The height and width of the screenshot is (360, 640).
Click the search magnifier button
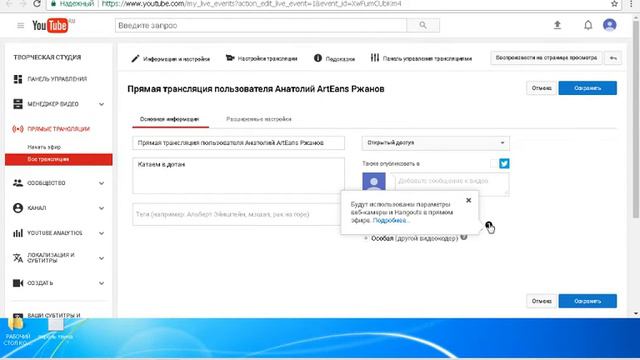pyautogui.click(x=423, y=25)
